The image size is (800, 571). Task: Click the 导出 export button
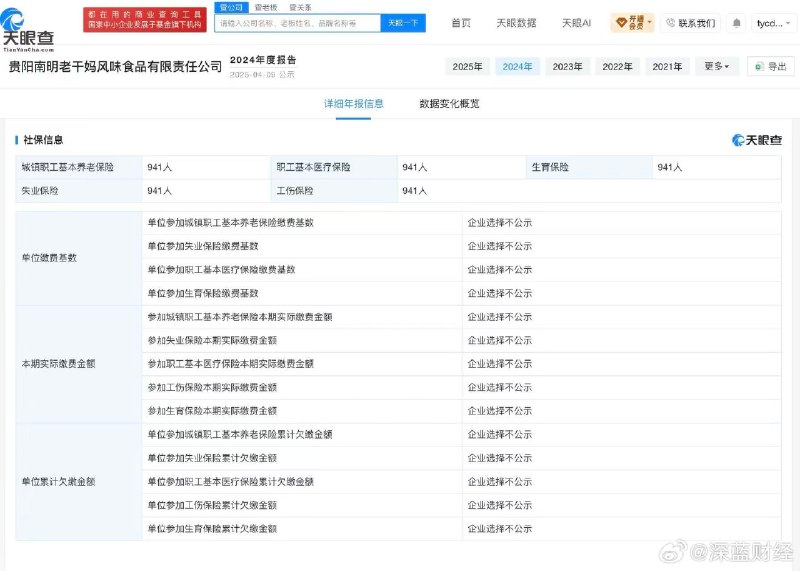[x=771, y=66]
